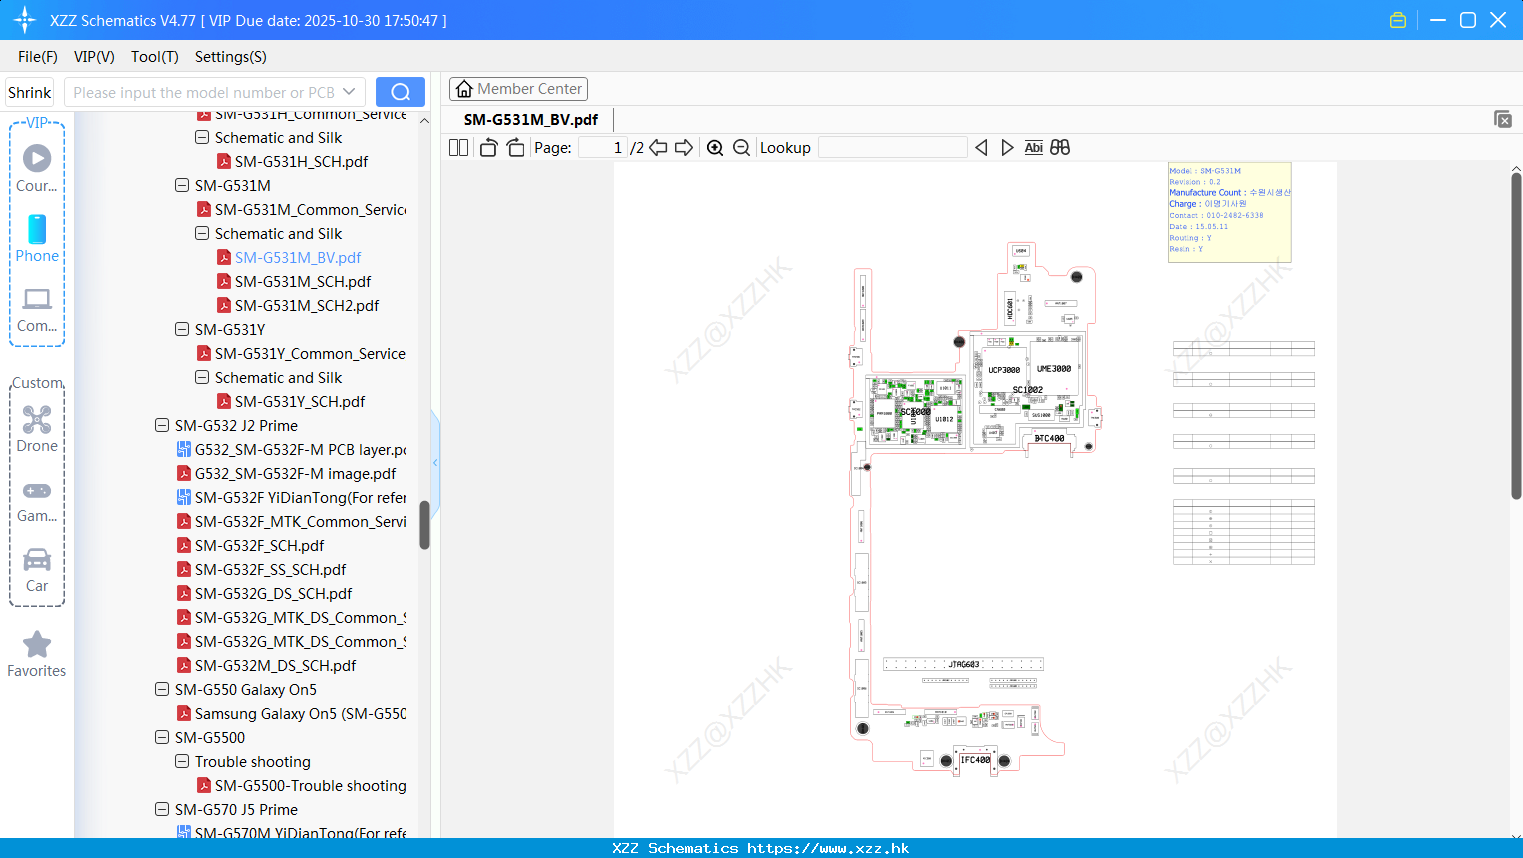Screen dimensions: 1523x858
Task: Select the Computer category icon
Action: tap(37, 309)
